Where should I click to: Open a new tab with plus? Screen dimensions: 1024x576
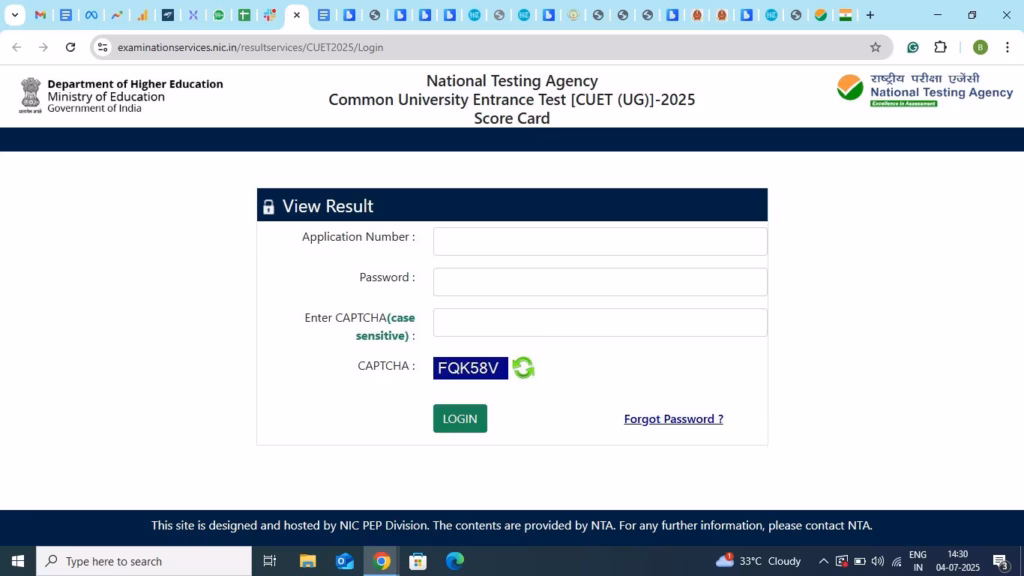(x=870, y=15)
